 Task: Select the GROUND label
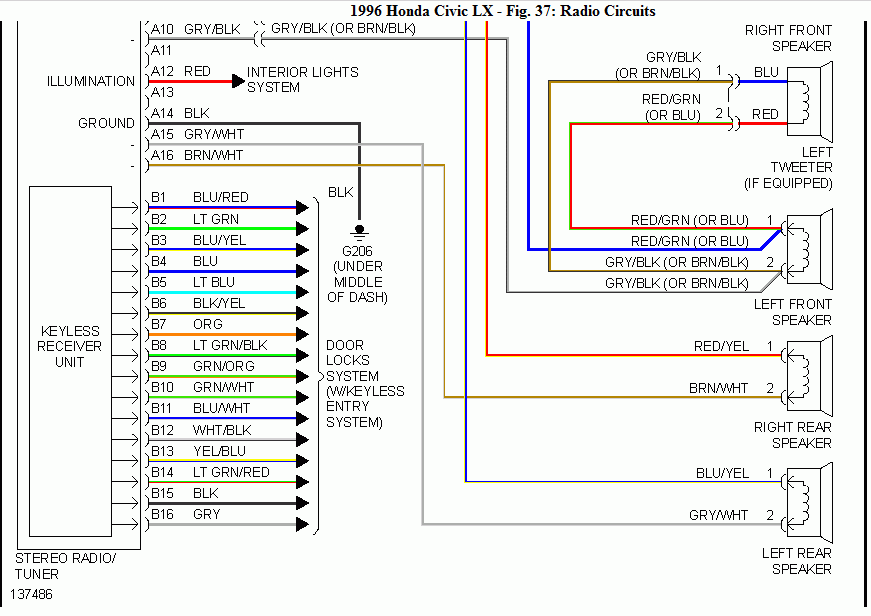(x=104, y=123)
